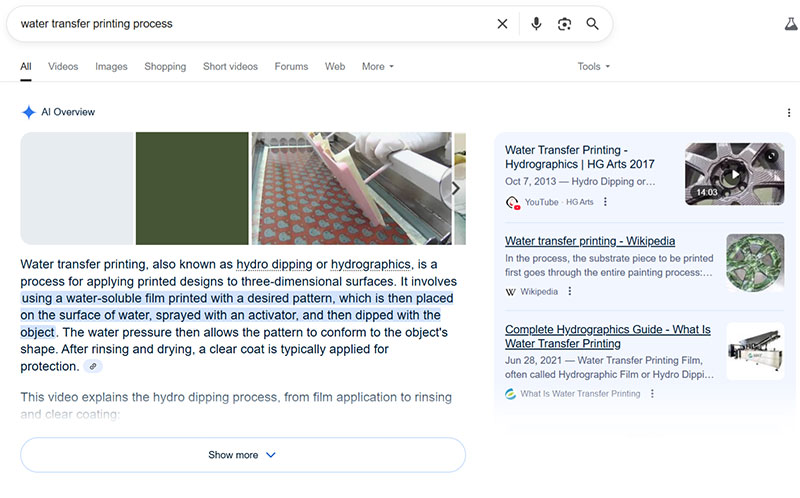
Task: Open options for YouTube HG Arts result
Action: 605,202
